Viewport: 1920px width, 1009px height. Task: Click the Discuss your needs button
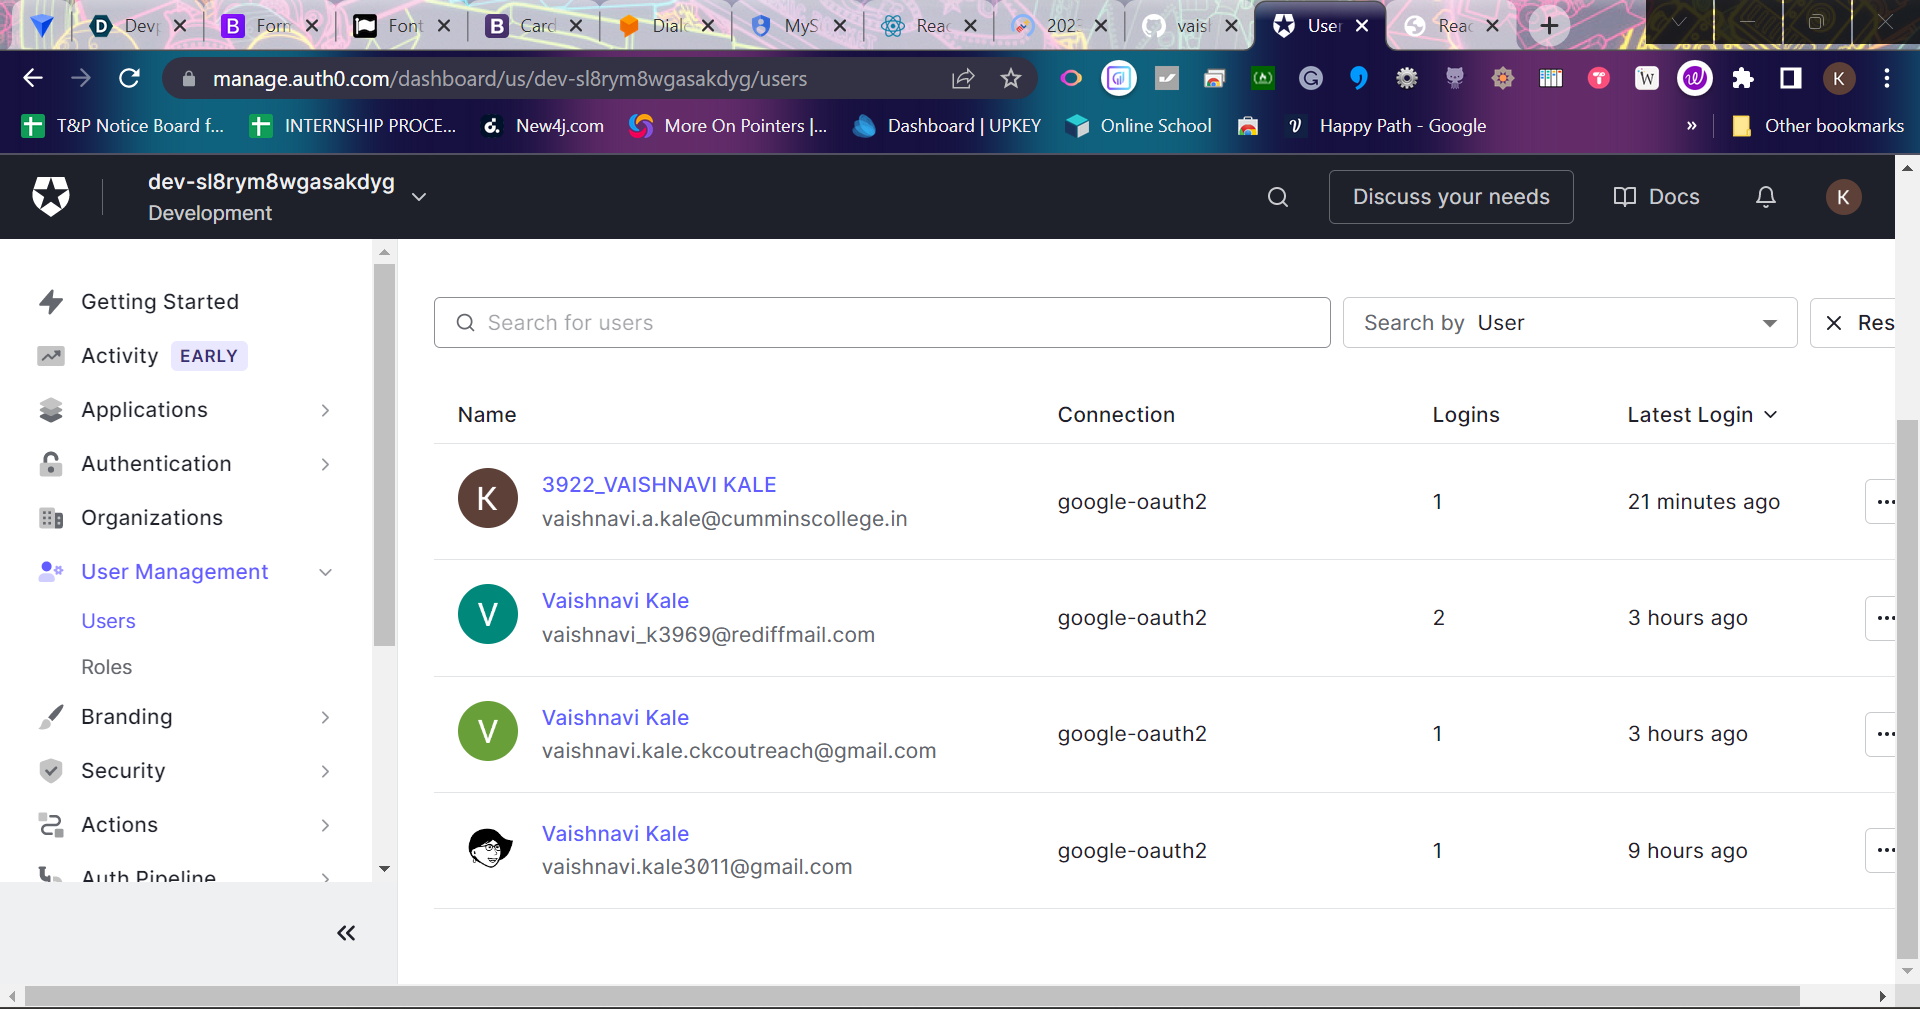click(x=1451, y=197)
